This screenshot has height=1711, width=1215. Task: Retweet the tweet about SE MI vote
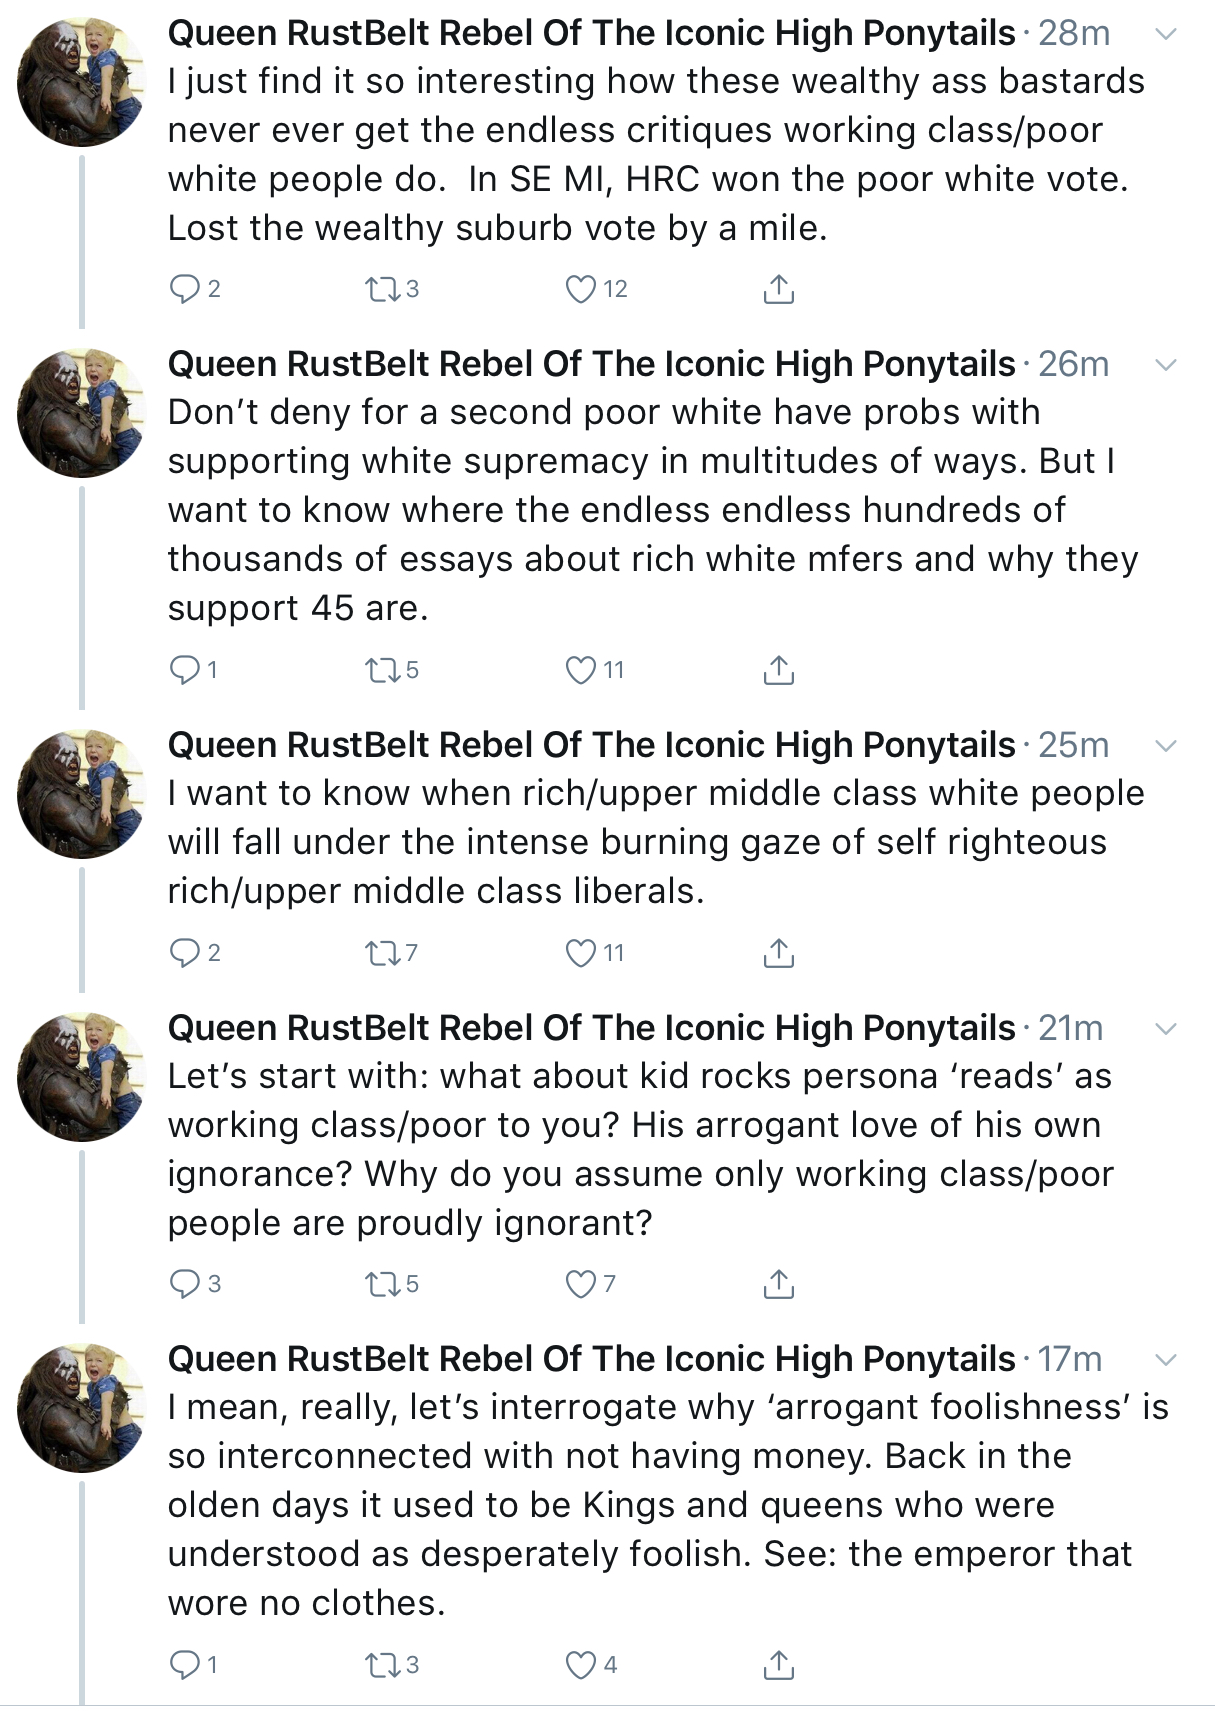(381, 289)
